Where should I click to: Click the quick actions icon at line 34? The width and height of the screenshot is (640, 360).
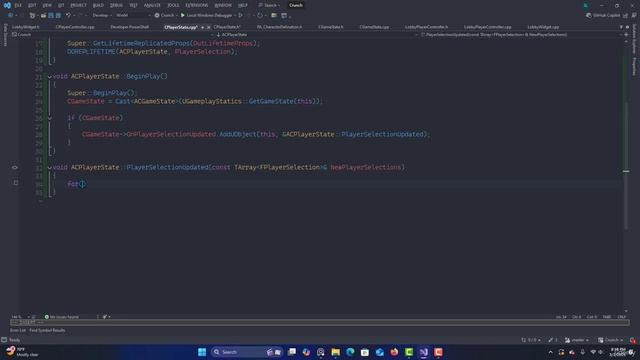coord(16,183)
